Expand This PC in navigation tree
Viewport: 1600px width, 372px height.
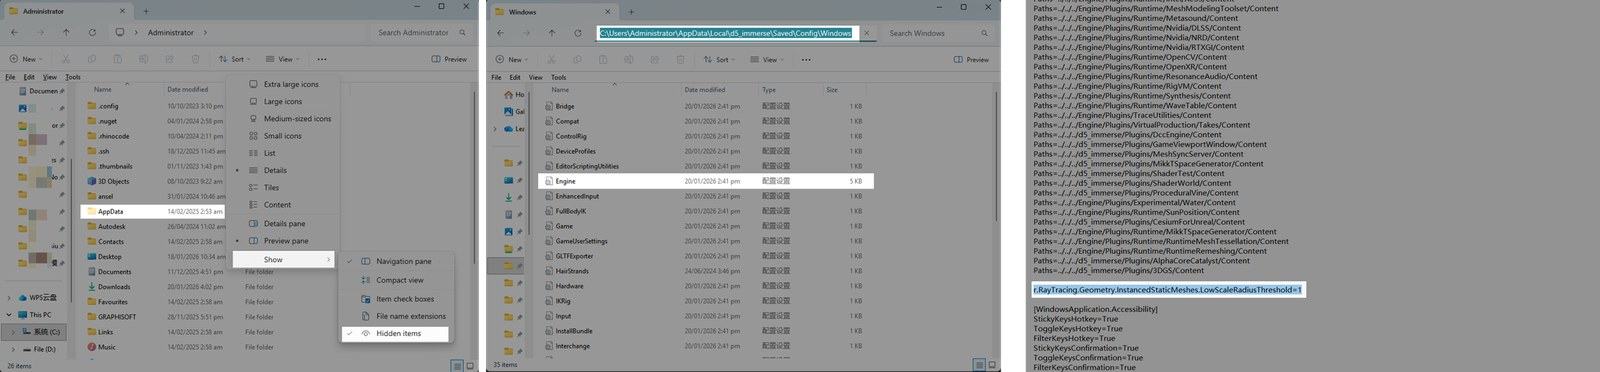[10, 314]
